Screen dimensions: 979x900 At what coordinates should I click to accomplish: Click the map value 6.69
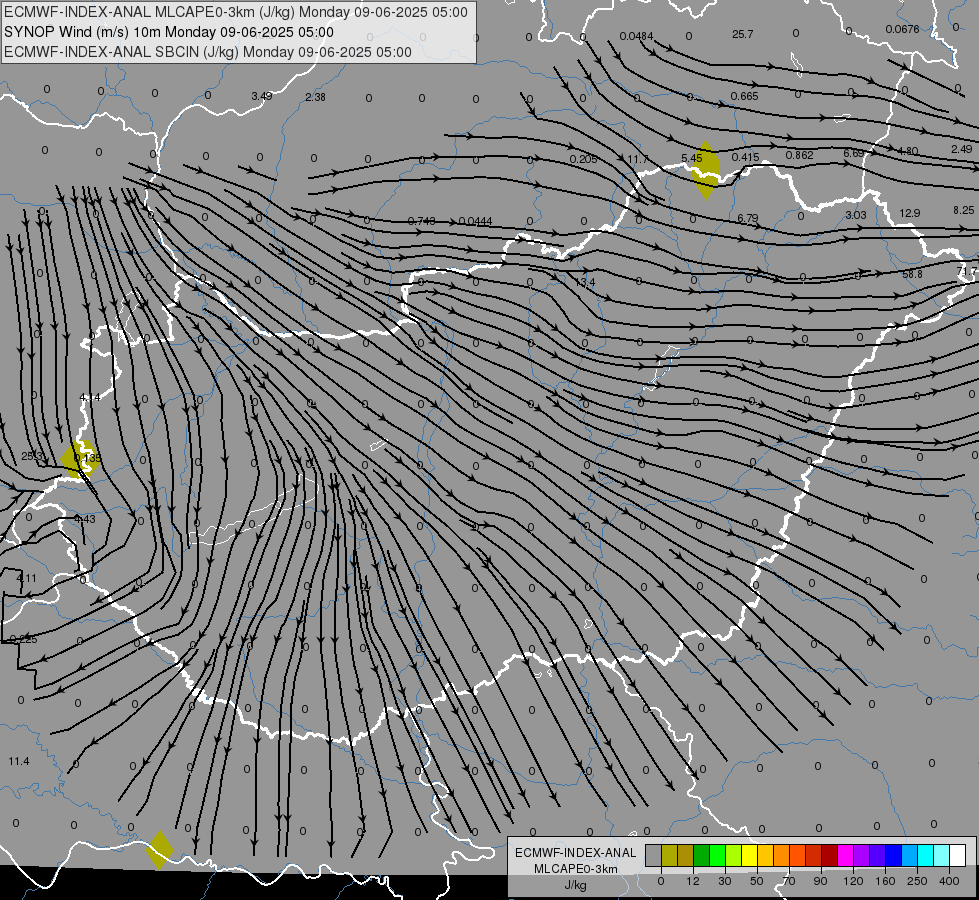coord(854,153)
